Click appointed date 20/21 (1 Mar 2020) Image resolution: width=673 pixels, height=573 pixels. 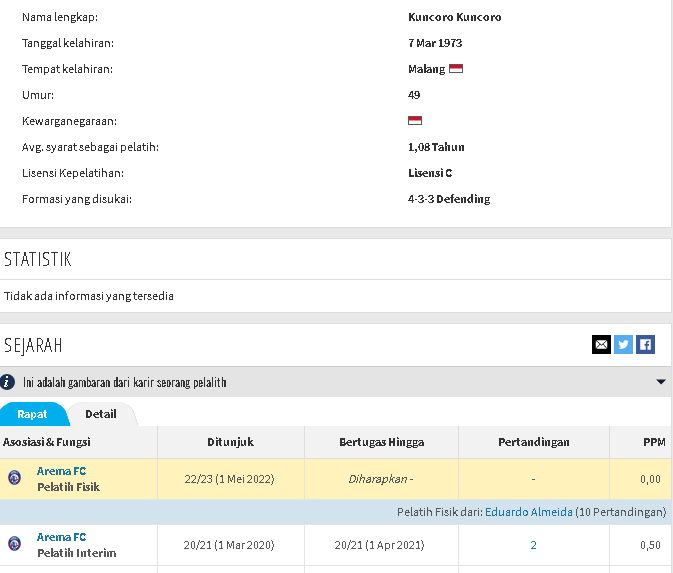coord(229,545)
